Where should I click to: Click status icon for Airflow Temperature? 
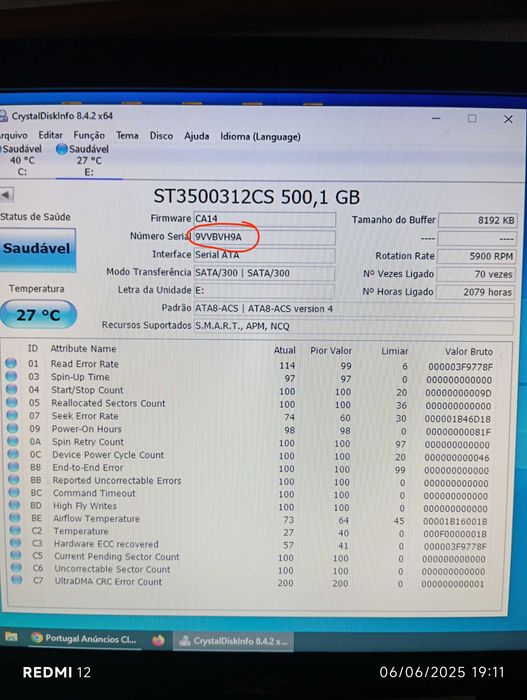[x=15, y=517]
